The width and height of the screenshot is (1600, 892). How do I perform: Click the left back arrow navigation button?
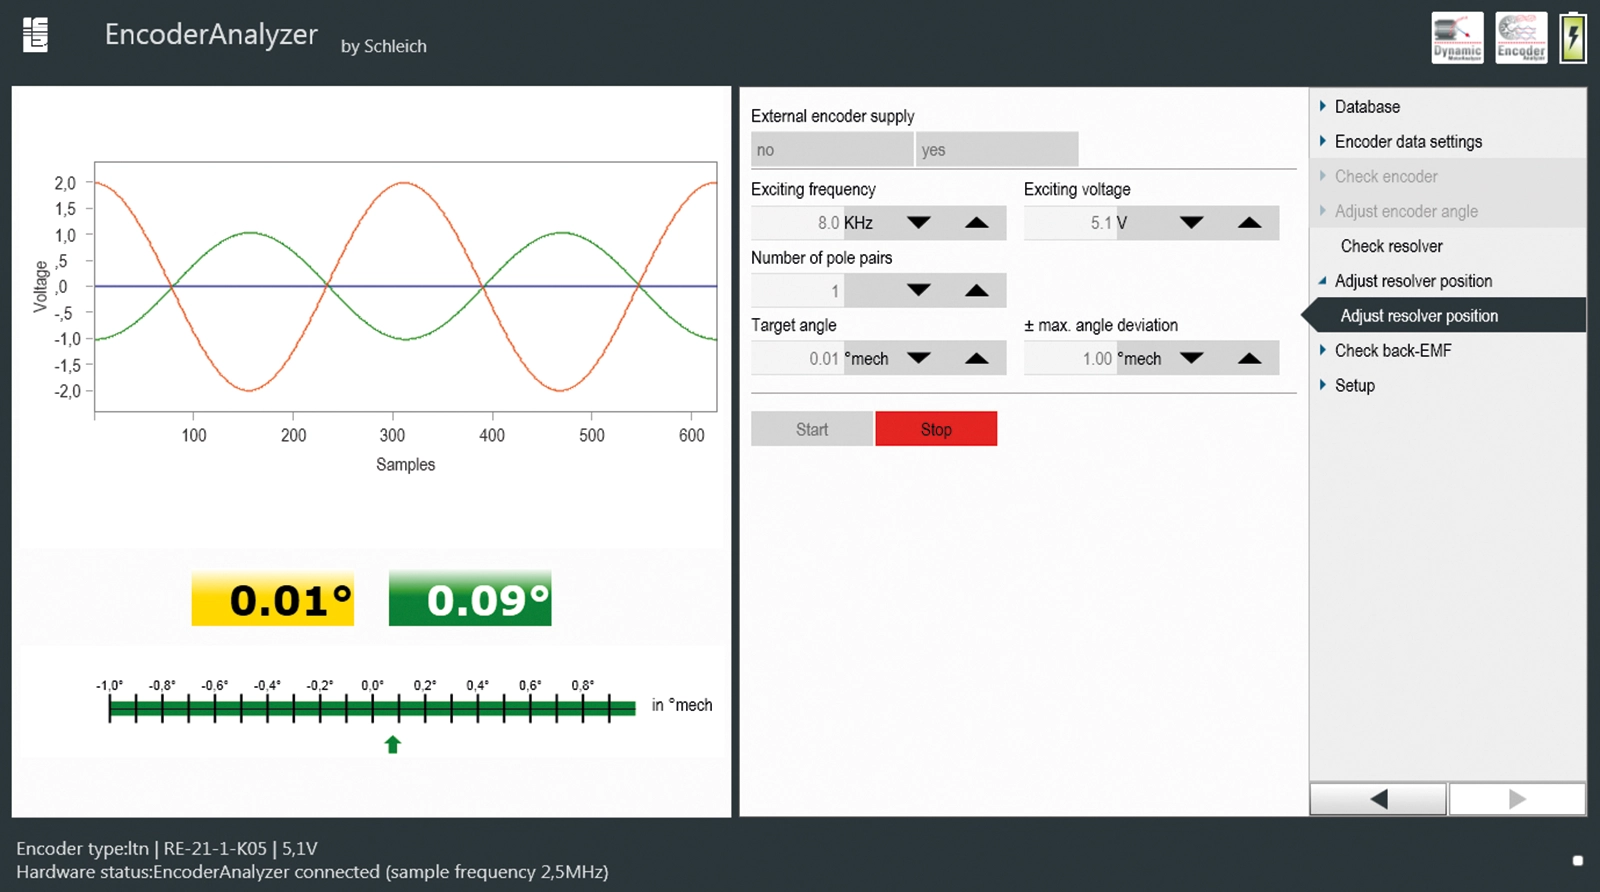(1378, 799)
